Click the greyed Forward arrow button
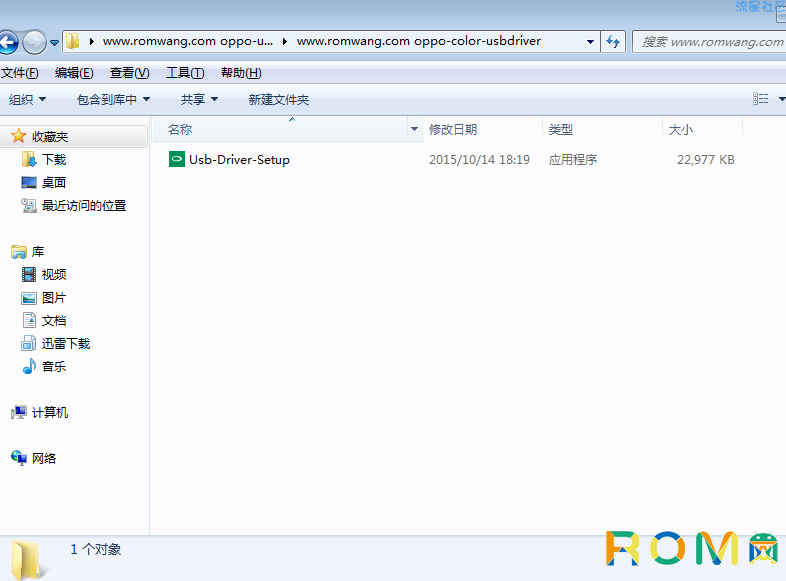Screen dimensions: 786x581 click(35, 43)
